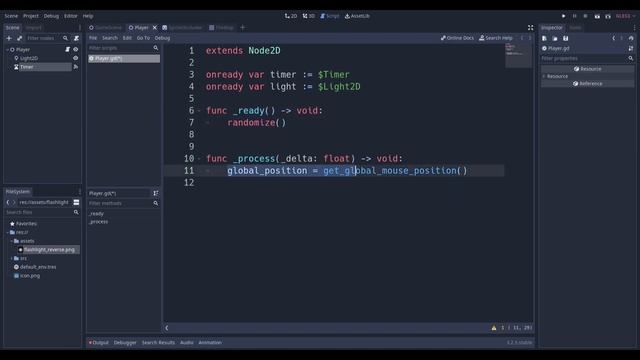The height and width of the screenshot is (360, 640).
Task: Open the Output bottom panel
Action: point(99,342)
